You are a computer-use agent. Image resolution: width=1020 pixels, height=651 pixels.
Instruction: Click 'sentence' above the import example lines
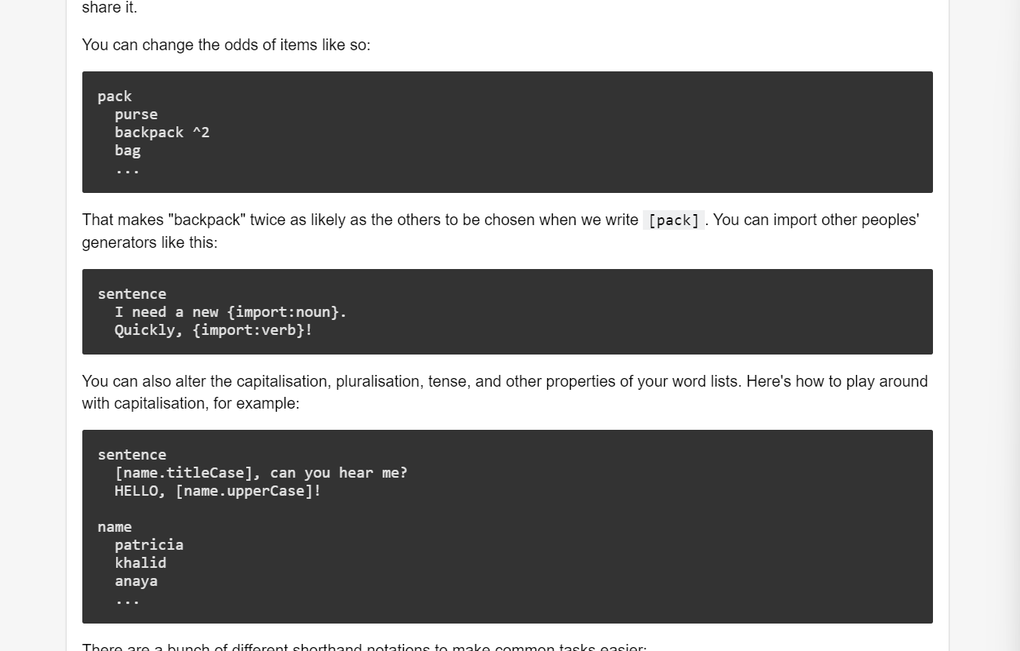click(132, 294)
